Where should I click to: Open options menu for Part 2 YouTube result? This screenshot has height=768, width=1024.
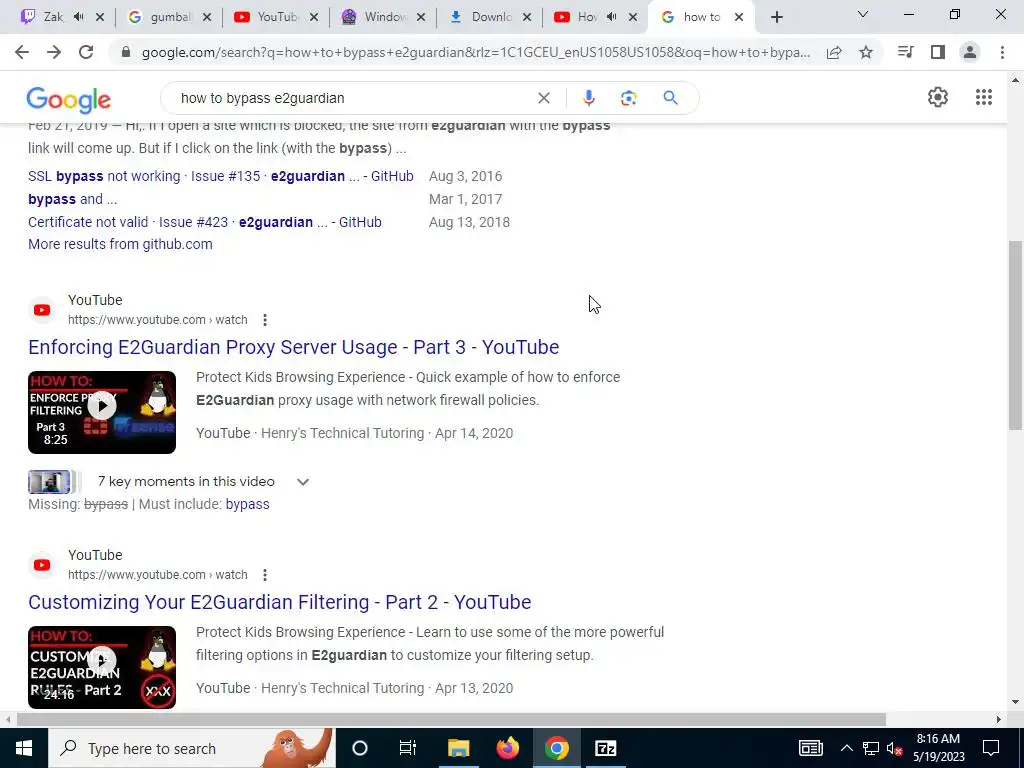(264, 575)
